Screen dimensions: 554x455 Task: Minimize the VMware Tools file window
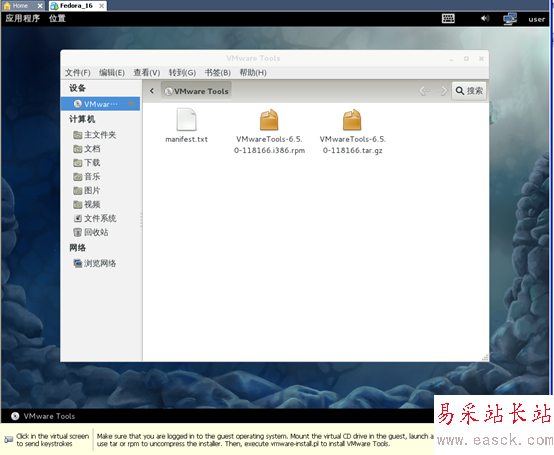pos(451,59)
